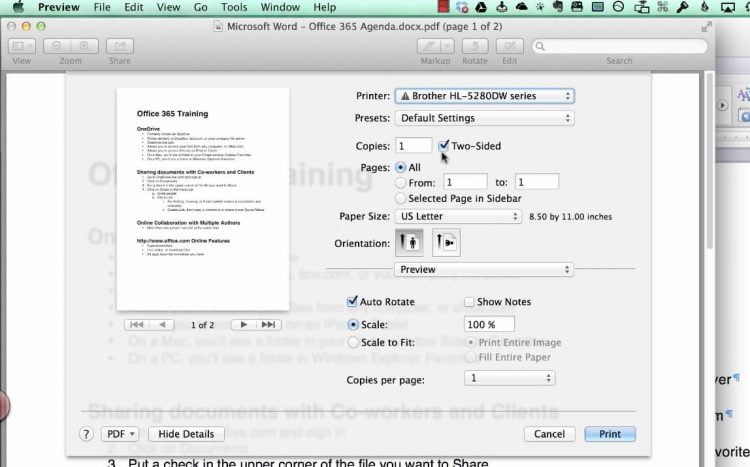This screenshot has height=467, width=750.
Task: Click the View toolbar button
Action: pyautogui.click(x=22, y=46)
